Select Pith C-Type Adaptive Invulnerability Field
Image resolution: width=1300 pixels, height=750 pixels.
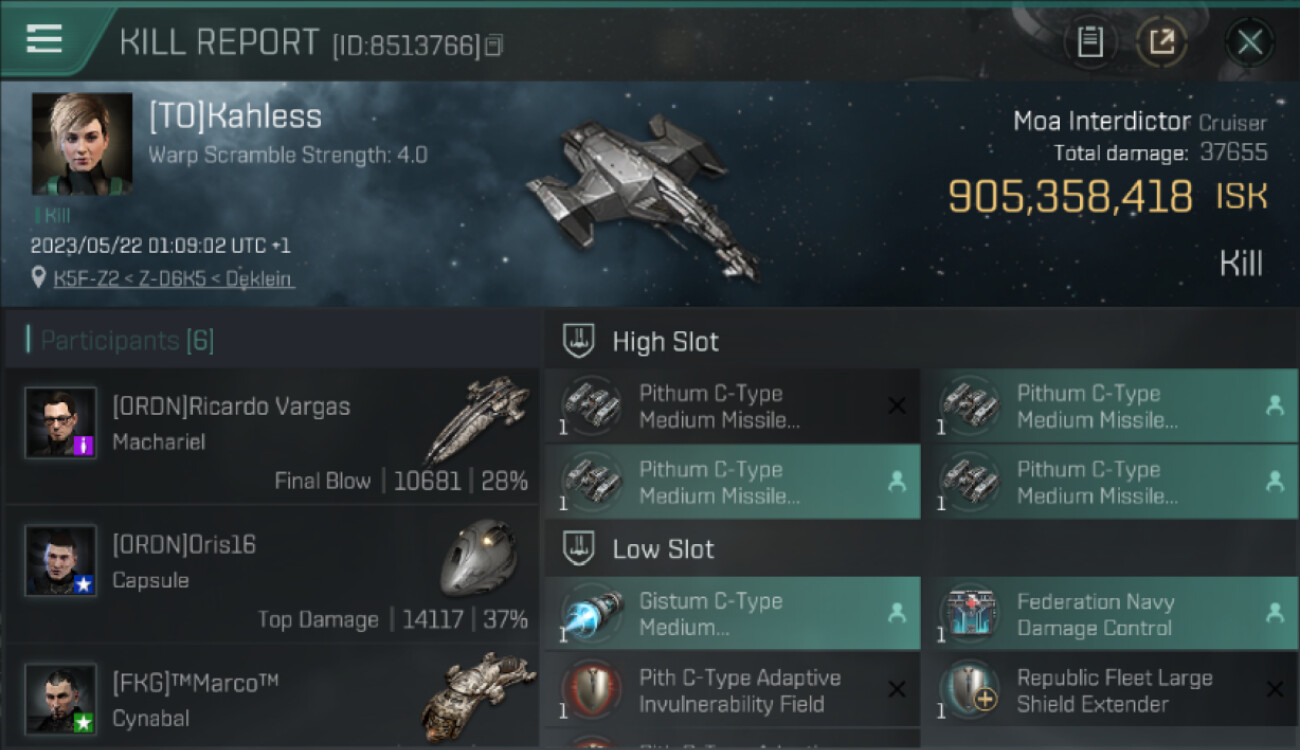[x=733, y=690]
